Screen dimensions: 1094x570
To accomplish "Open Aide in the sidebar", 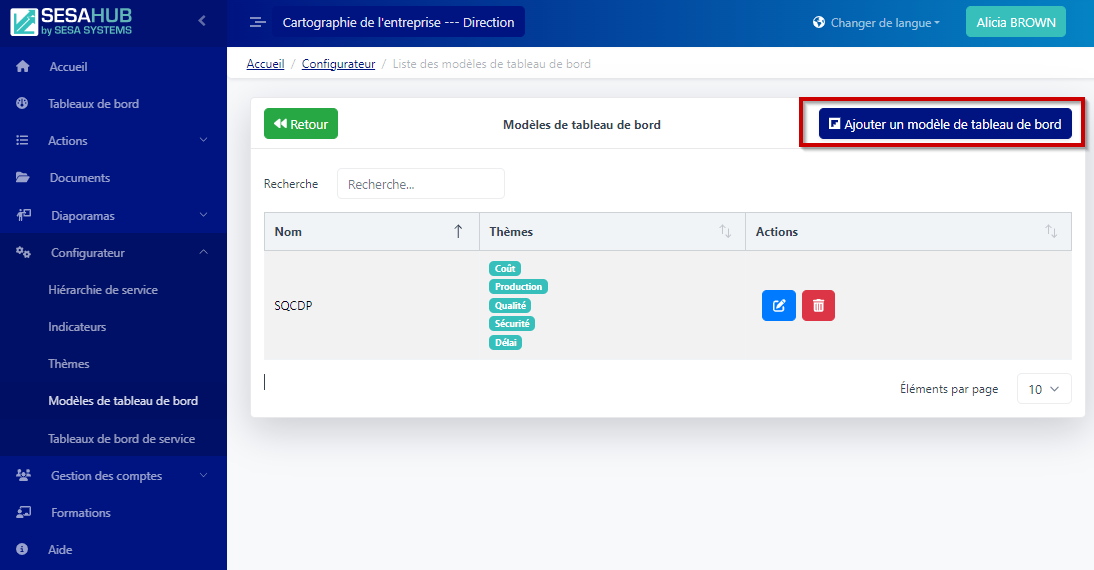I will click(x=60, y=549).
